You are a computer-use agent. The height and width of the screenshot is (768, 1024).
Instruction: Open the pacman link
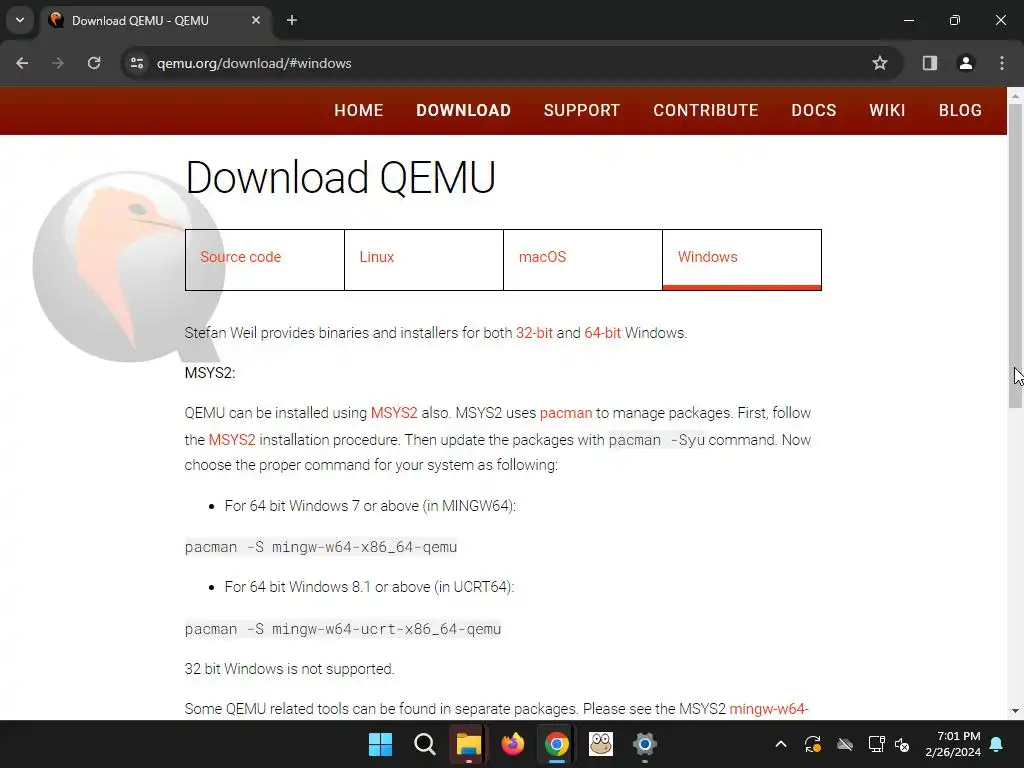point(566,413)
